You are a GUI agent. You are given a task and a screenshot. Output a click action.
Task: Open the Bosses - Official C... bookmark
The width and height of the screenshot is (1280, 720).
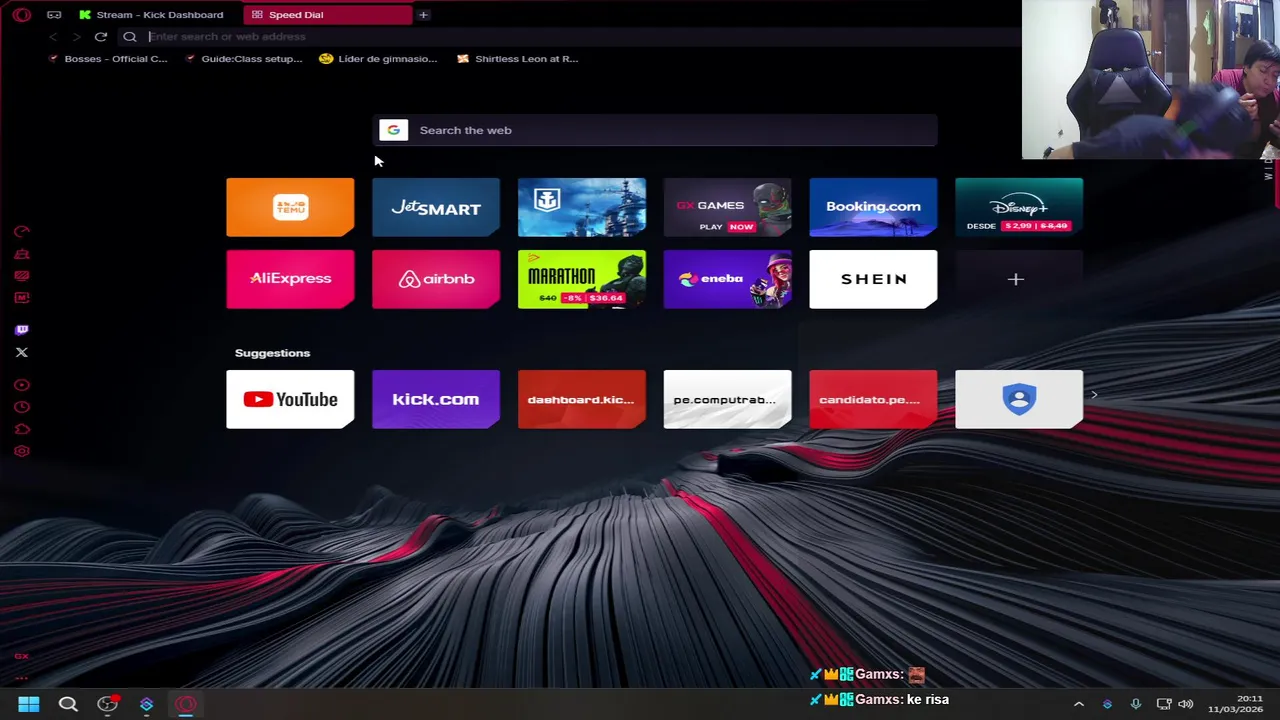(x=108, y=59)
